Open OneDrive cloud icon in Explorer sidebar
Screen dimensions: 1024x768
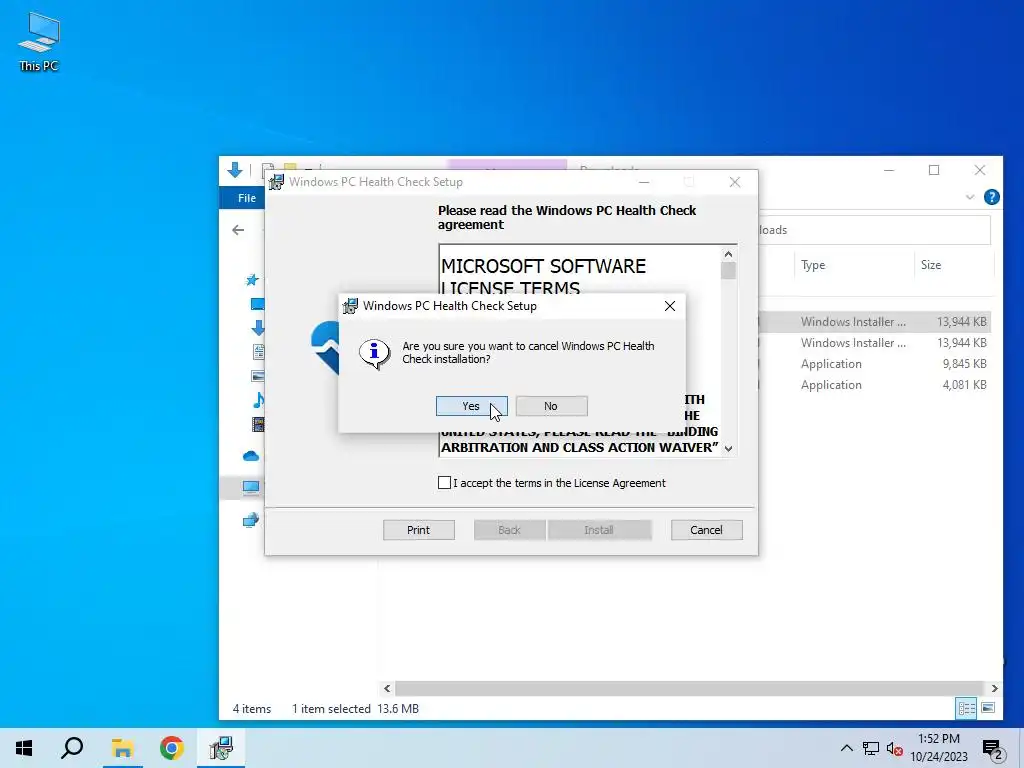click(251, 456)
